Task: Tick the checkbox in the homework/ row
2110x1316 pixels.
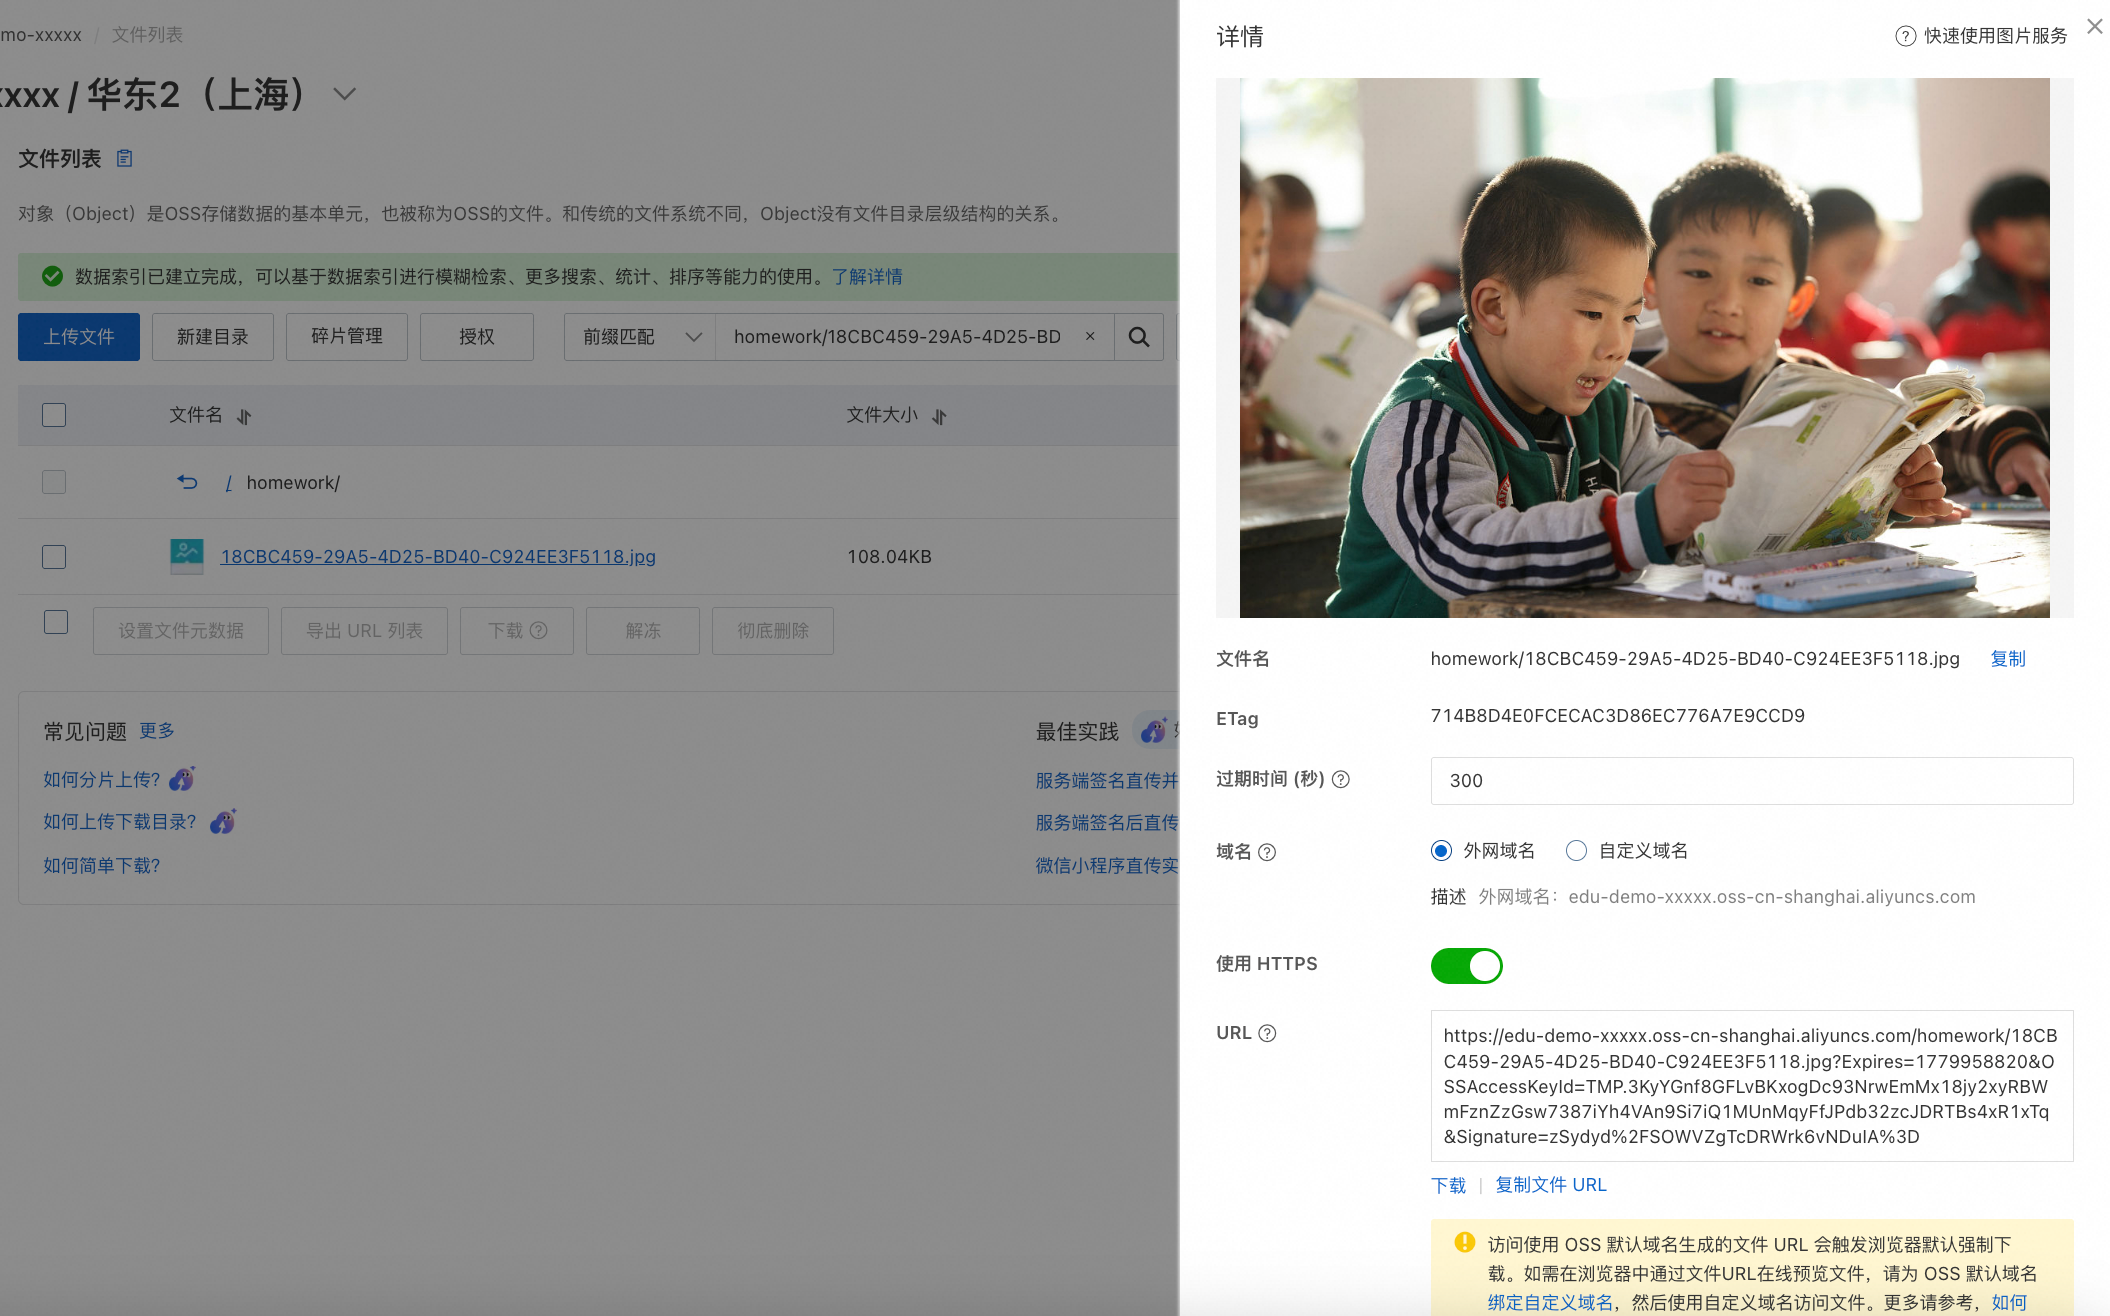Action: 54,482
